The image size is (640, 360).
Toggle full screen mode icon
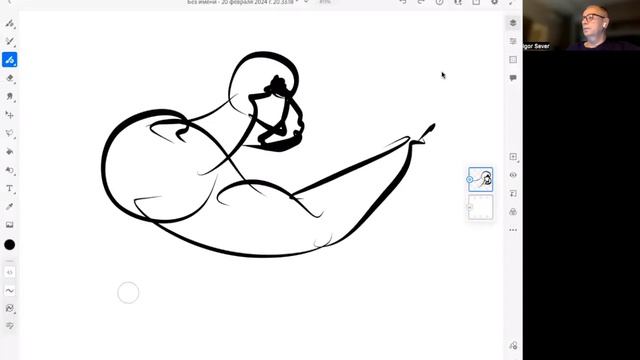[x=511, y=2]
